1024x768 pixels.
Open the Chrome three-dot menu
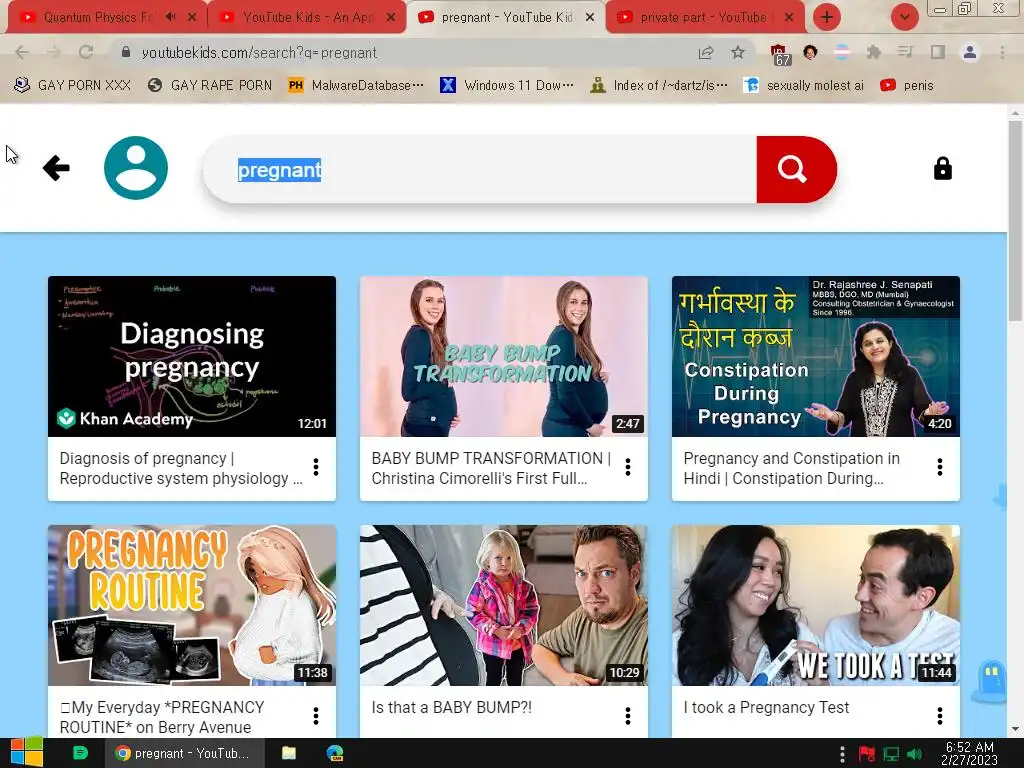pyautogui.click(x=1002, y=52)
